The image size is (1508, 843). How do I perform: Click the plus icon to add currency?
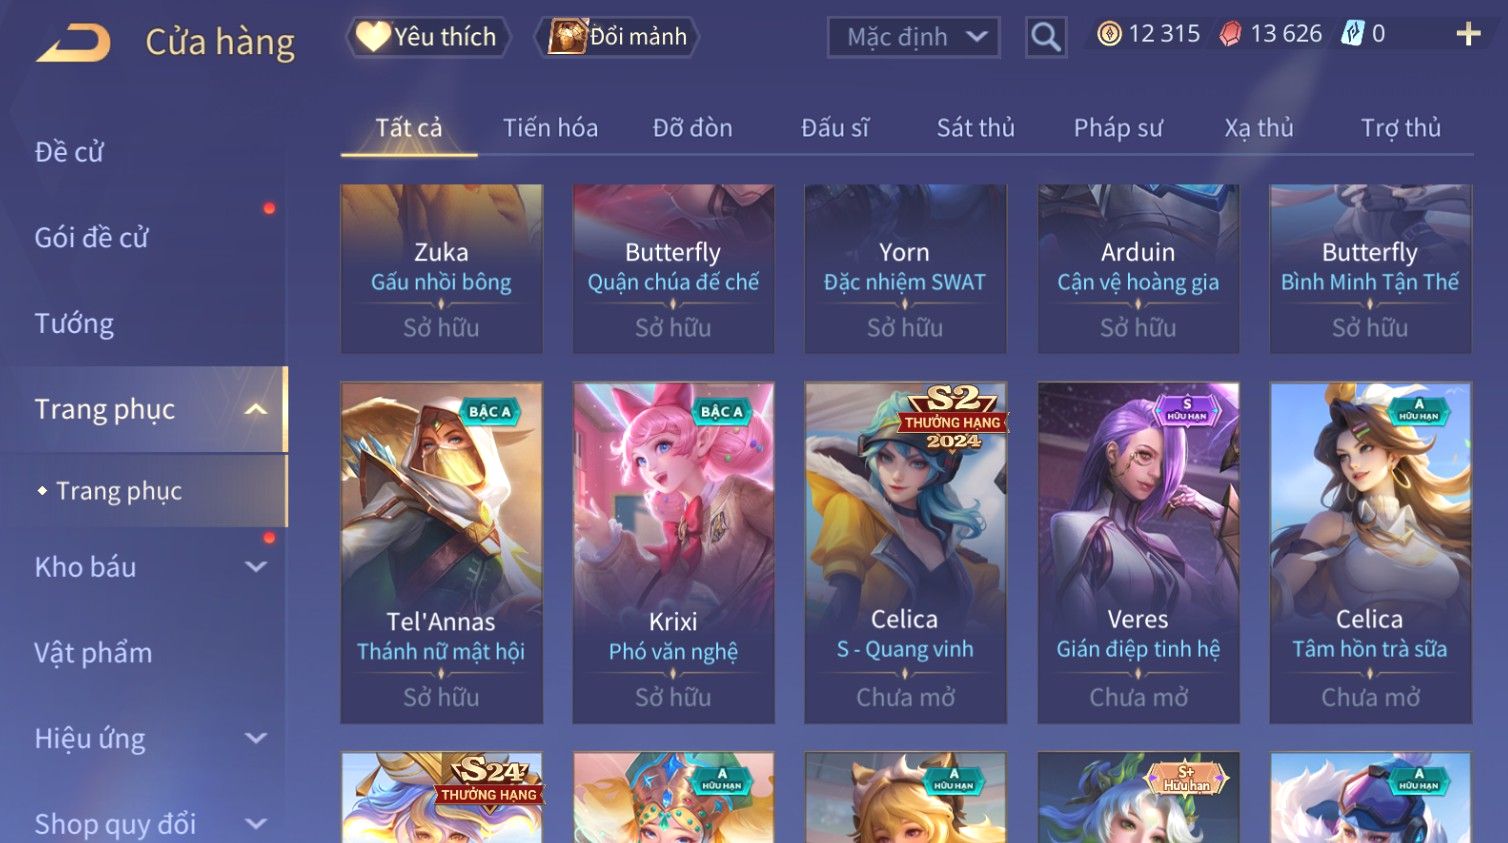tap(1468, 34)
